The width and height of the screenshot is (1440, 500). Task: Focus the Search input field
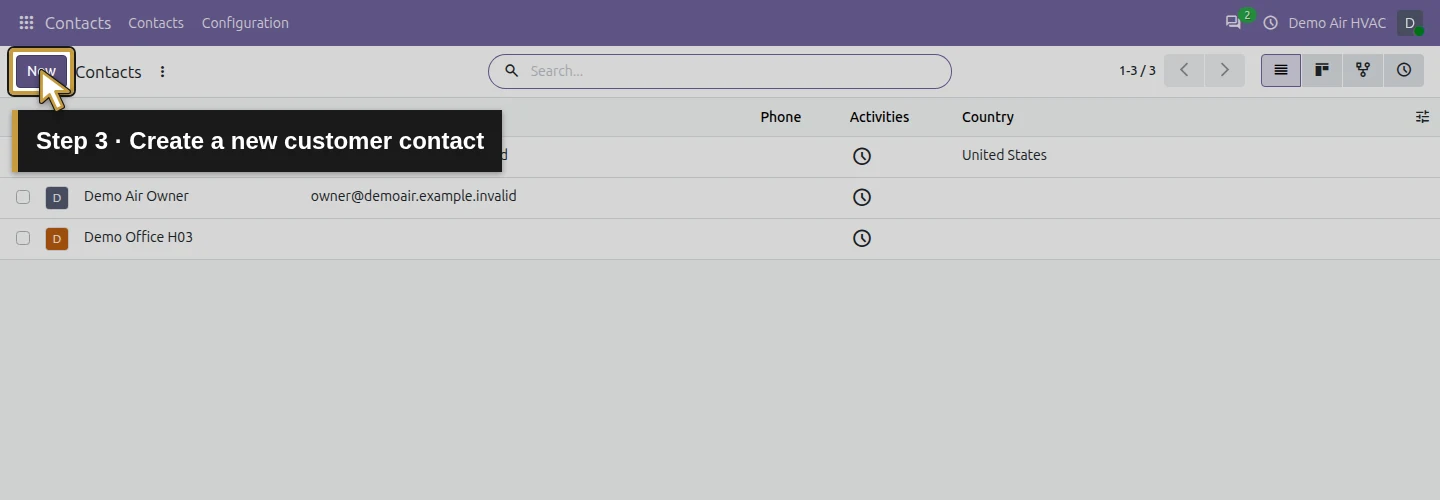(735, 71)
